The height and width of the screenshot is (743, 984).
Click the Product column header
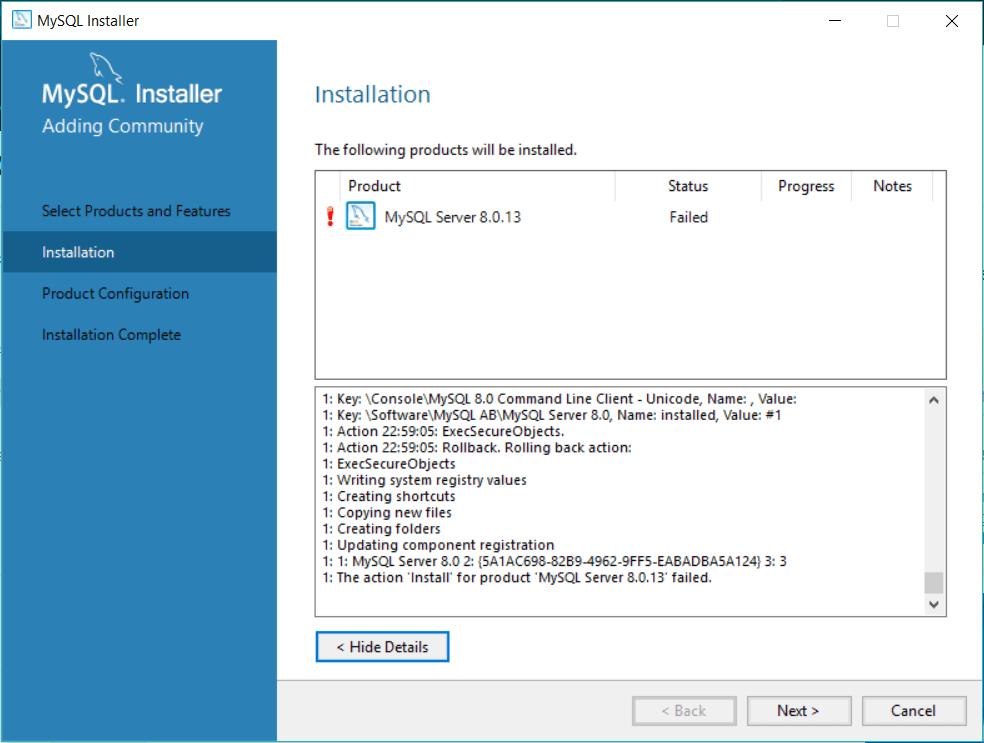(x=374, y=185)
